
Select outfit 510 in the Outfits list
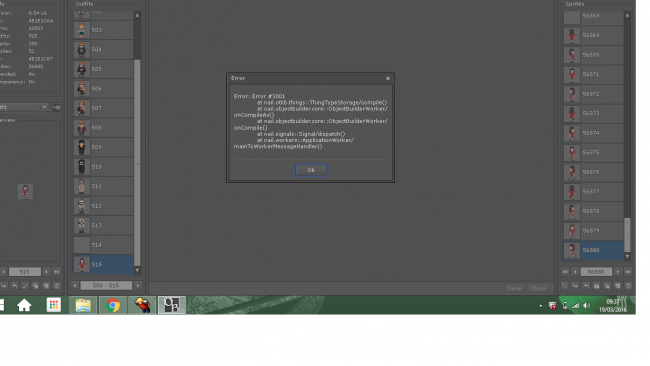103,167
